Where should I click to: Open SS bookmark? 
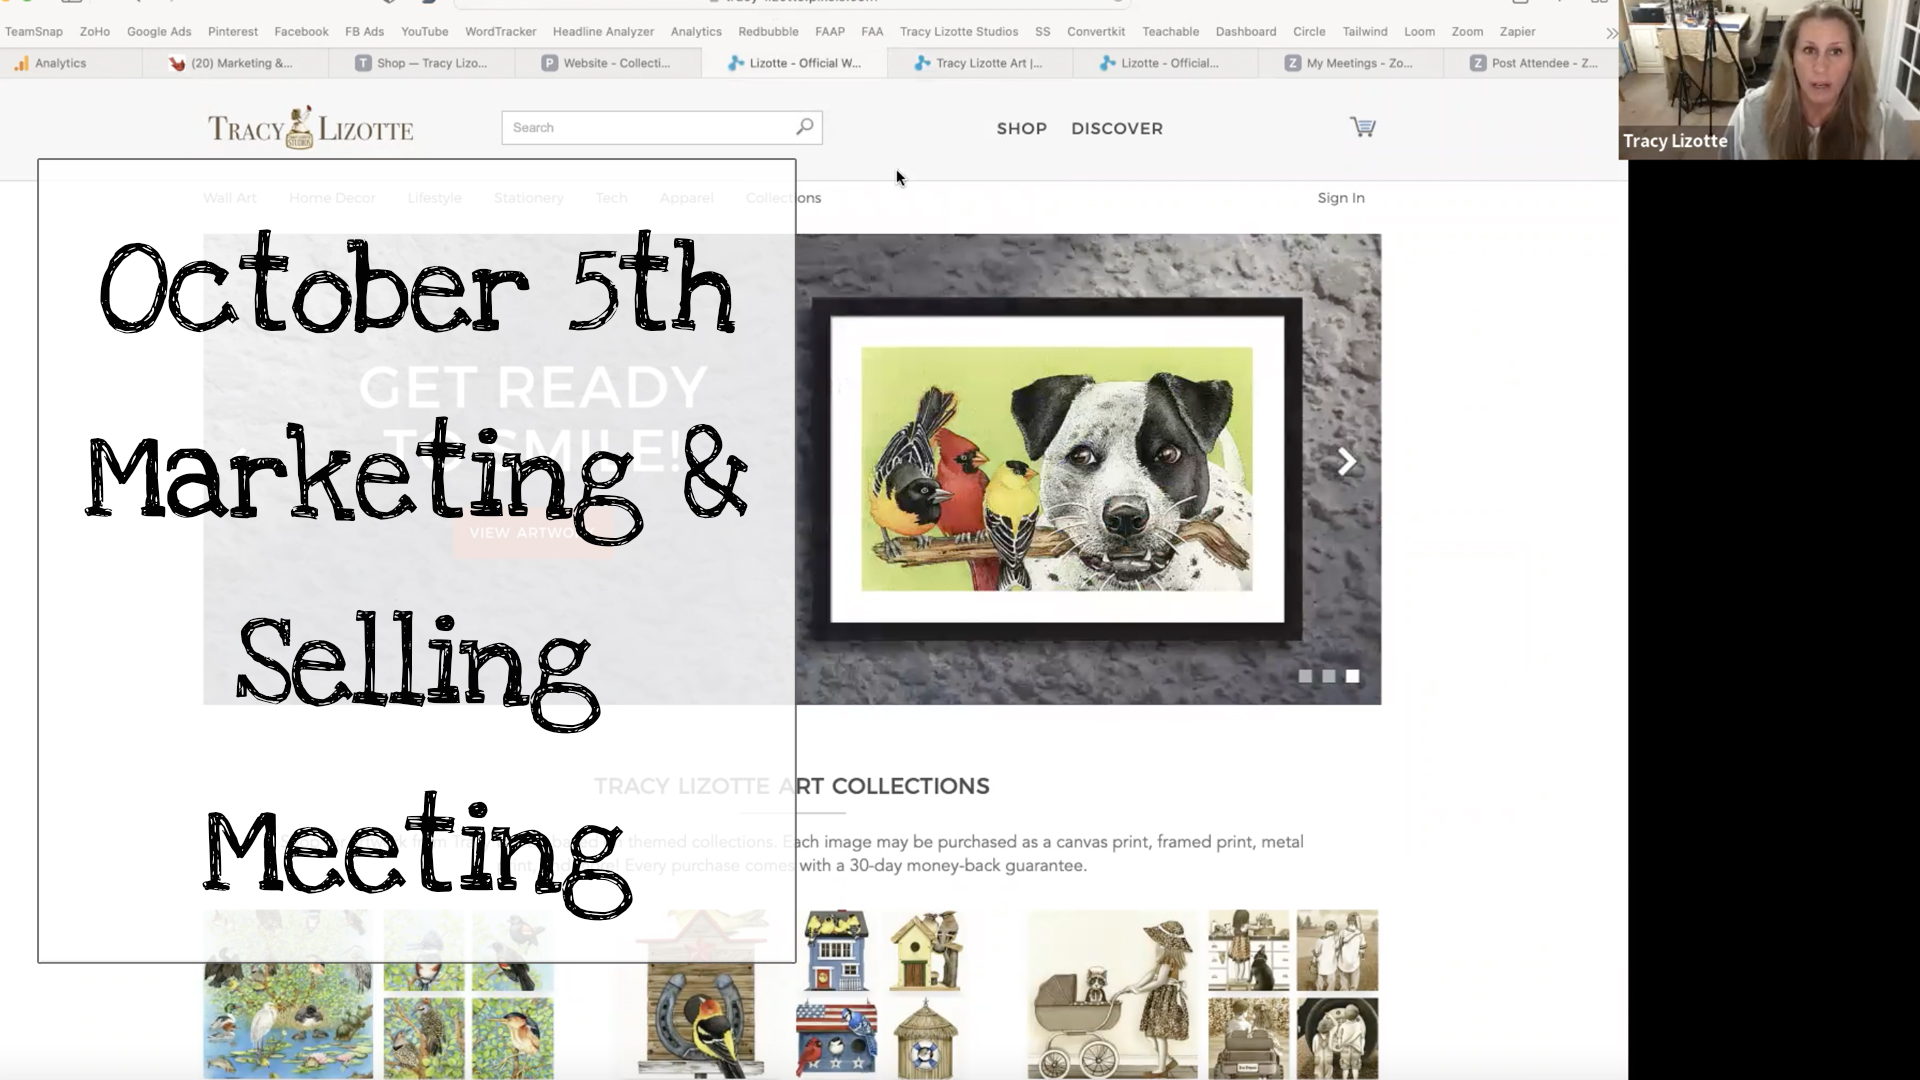pyautogui.click(x=1043, y=32)
